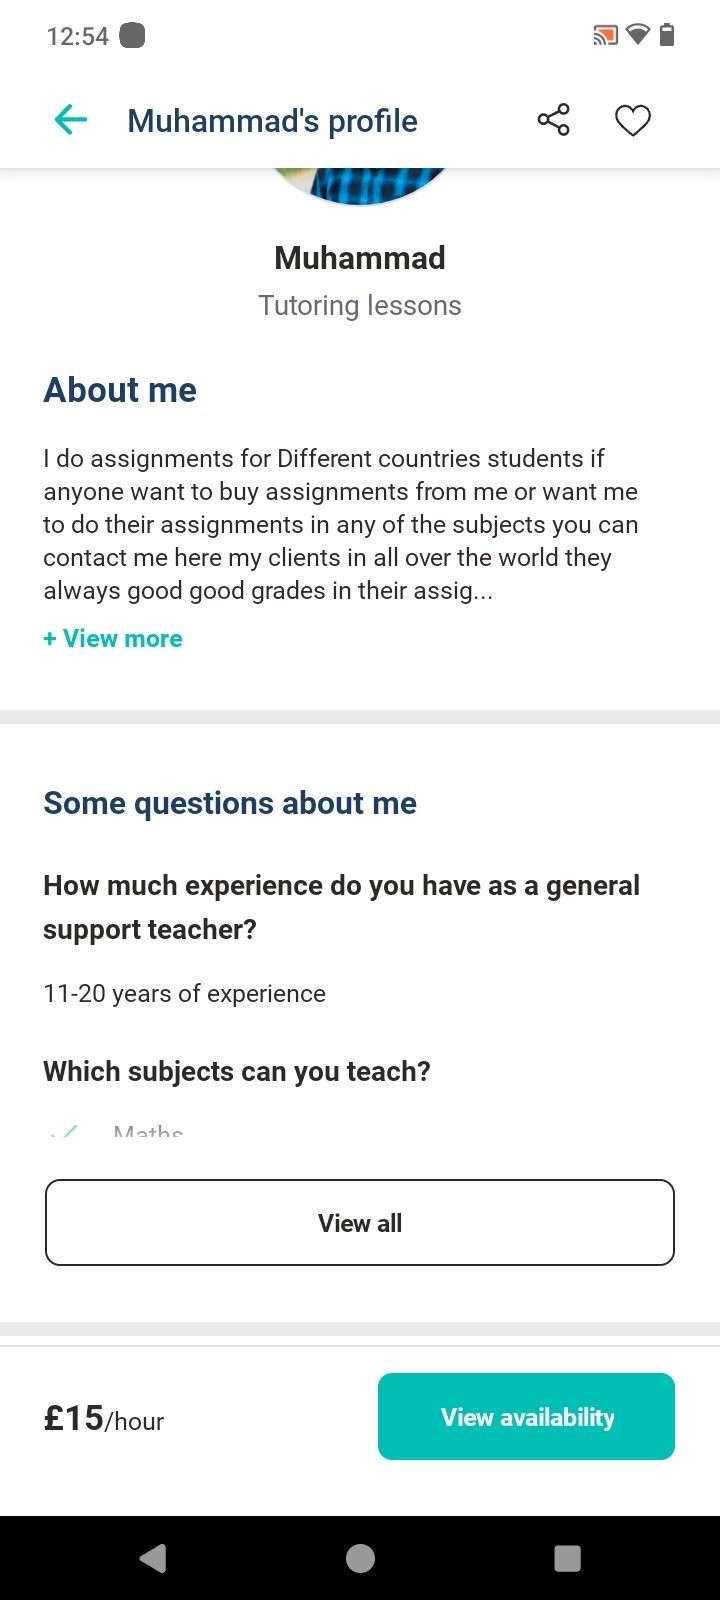This screenshot has width=720, height=1600.
Task: Expand About me with View more
Action: click(x=113, y=639)
